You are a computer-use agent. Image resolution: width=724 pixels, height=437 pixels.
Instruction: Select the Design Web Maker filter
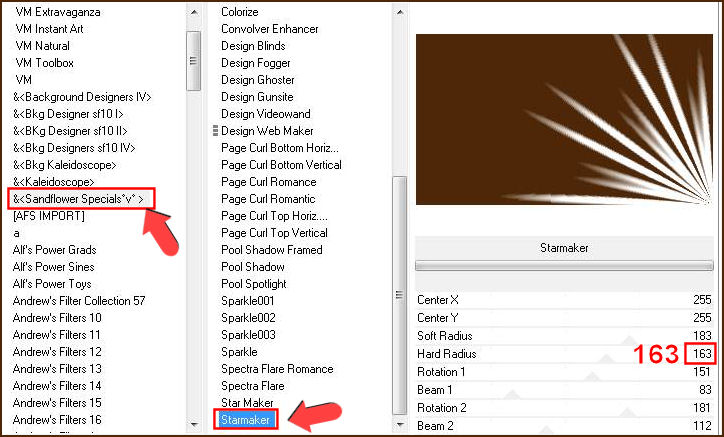[x=267, y=131]
